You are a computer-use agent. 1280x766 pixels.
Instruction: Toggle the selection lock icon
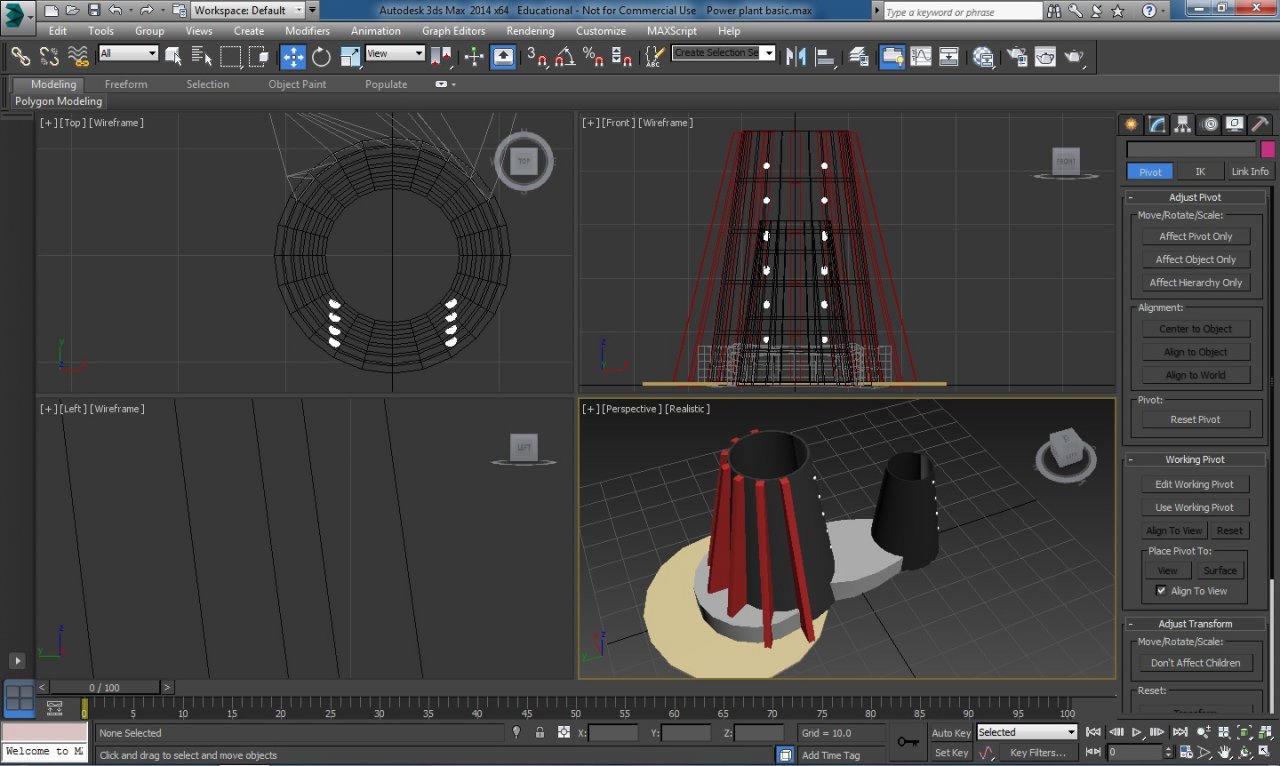pyautogui.click(x=540, y=733)
